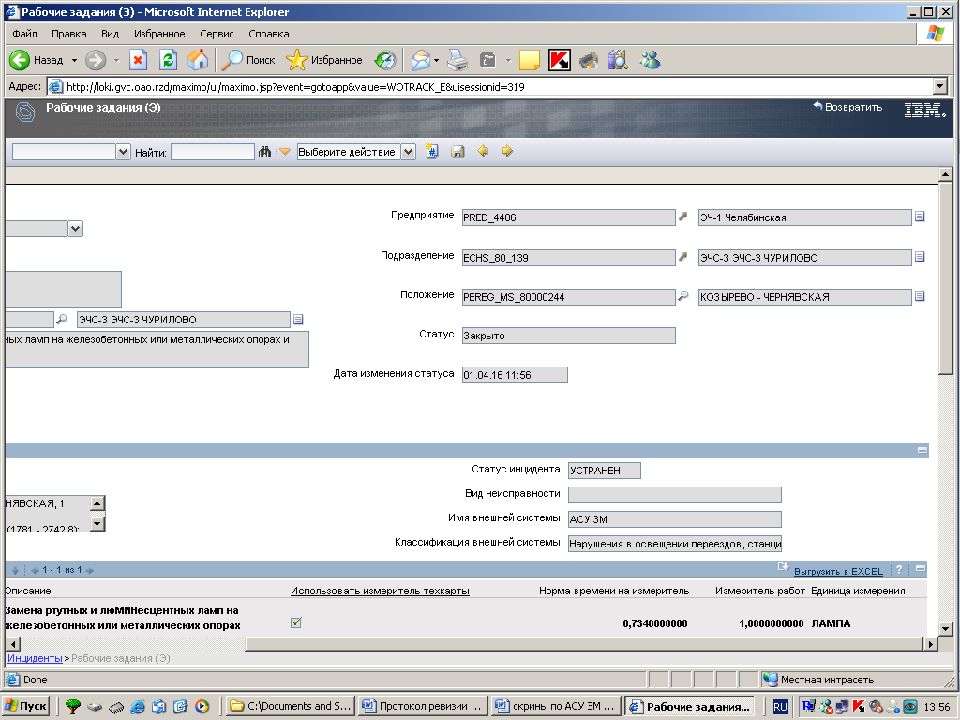Viewport: 960px width, 720px height.
Task: Open the address bar dropdown arrow
Action: pyautogui.click(x=941, y=86)
